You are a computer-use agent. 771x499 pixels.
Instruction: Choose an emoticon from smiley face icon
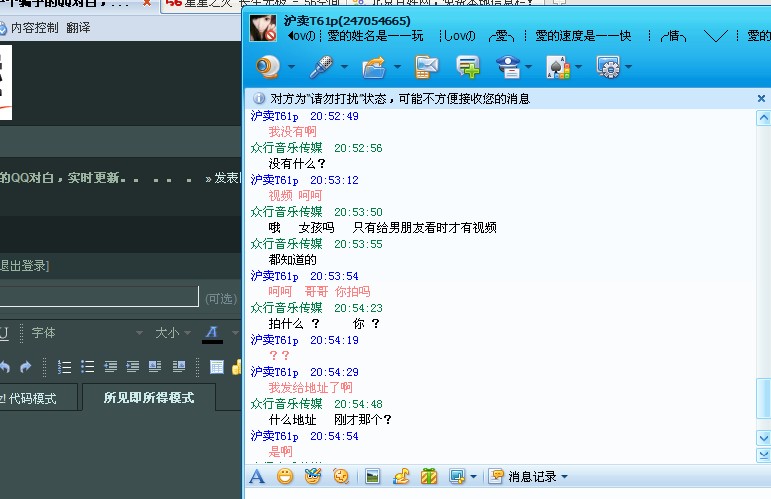[x=285, y=476]
